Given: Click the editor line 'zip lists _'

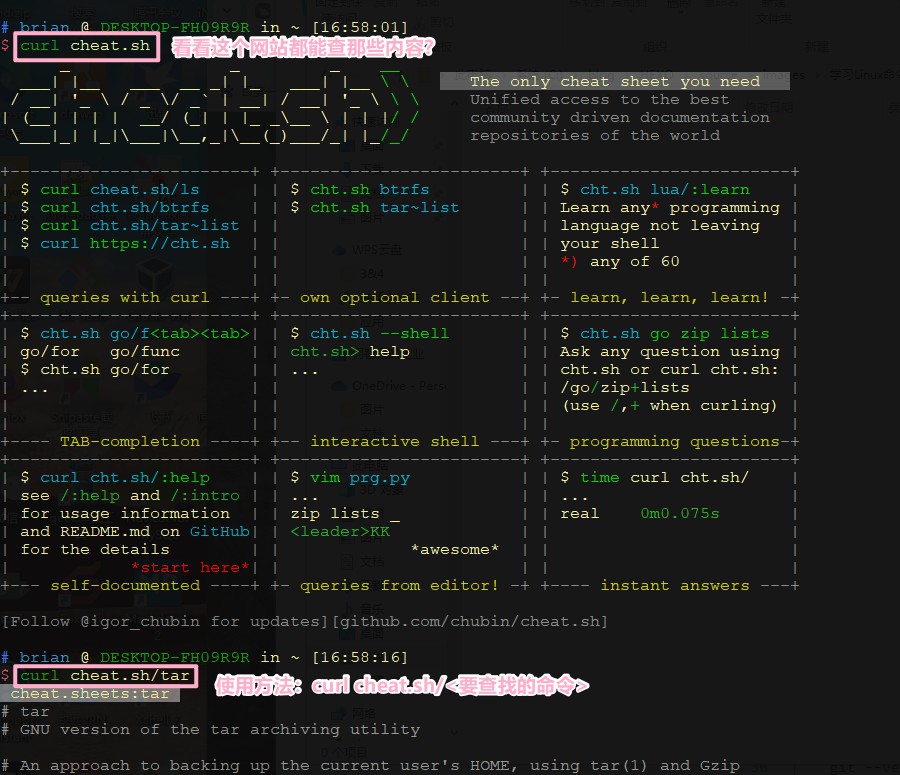Looking at the screenshot, I should pos(345,513).
